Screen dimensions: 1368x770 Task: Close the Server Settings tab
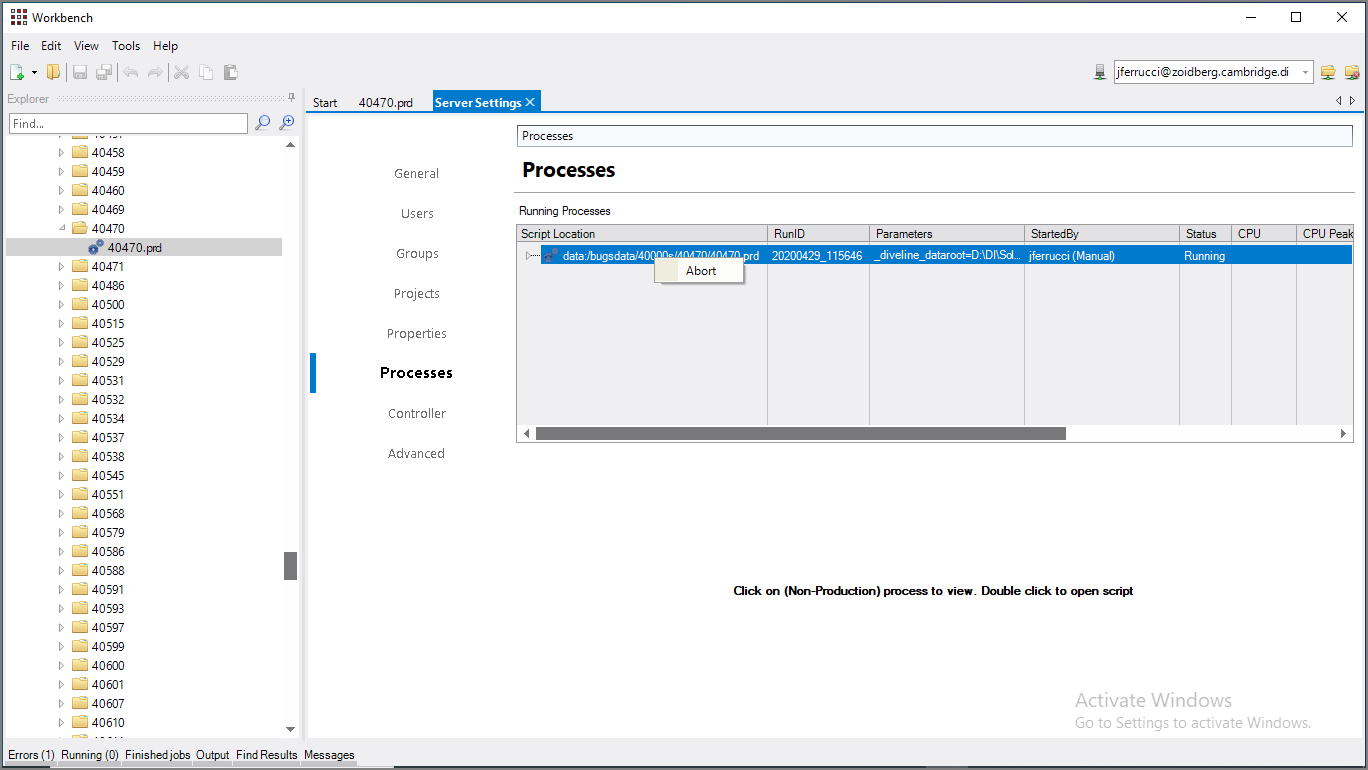coord(530,102)
